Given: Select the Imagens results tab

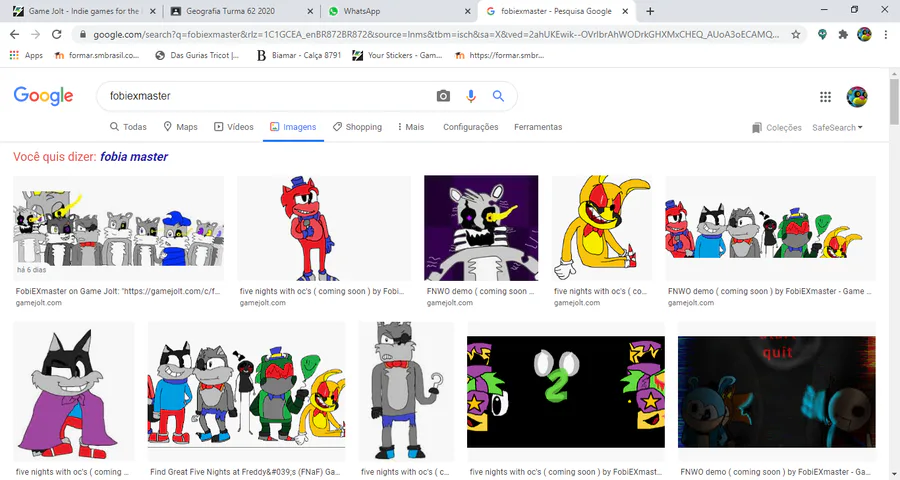Looking at the screenshot, I should pos(293,127).
